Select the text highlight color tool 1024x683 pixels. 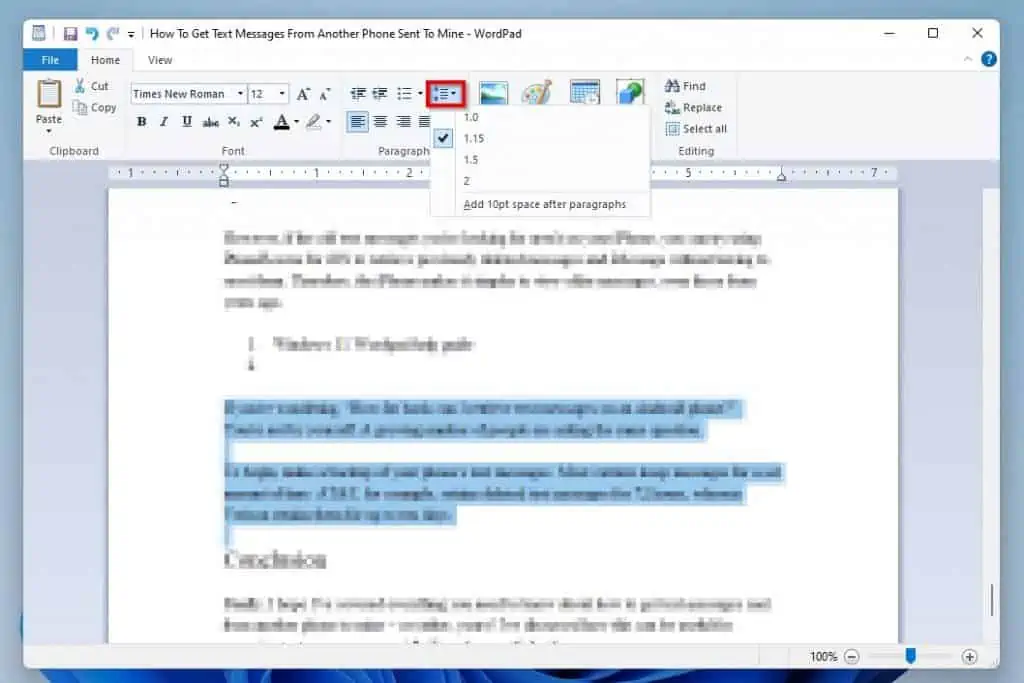click(x=313, y=121)
